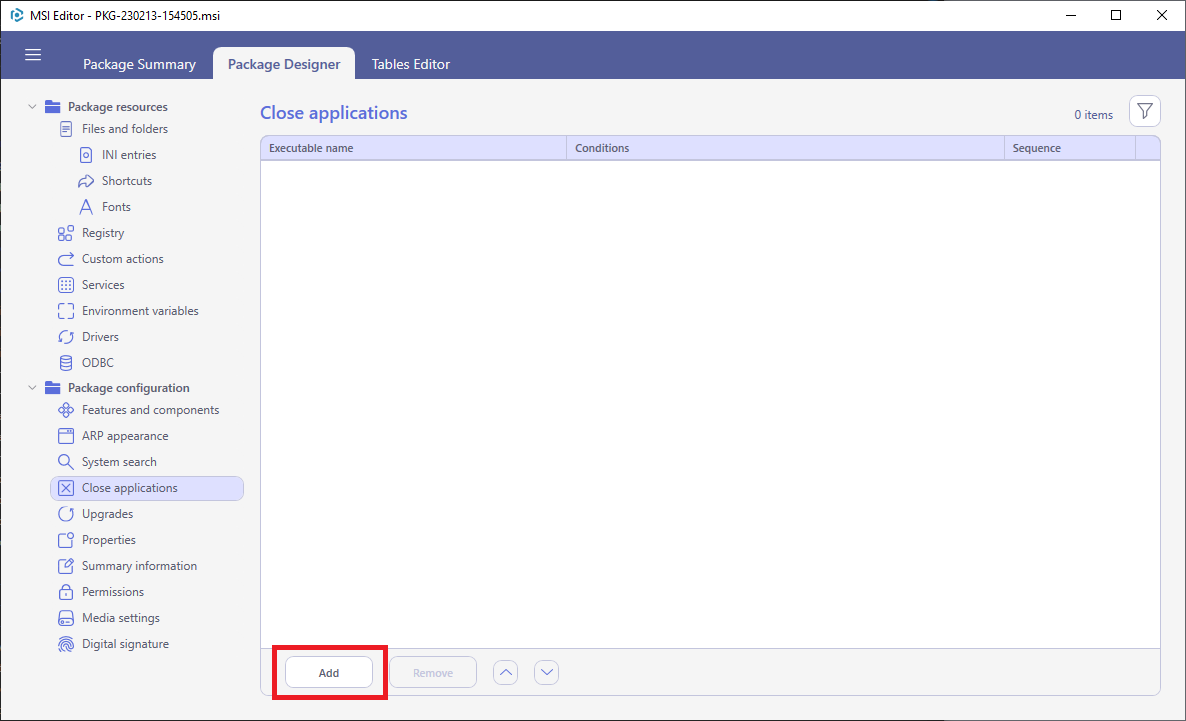Go to Digital signature
Image resolution: width=1186 pixels, height=721 pixels.
tap(125, 644)
